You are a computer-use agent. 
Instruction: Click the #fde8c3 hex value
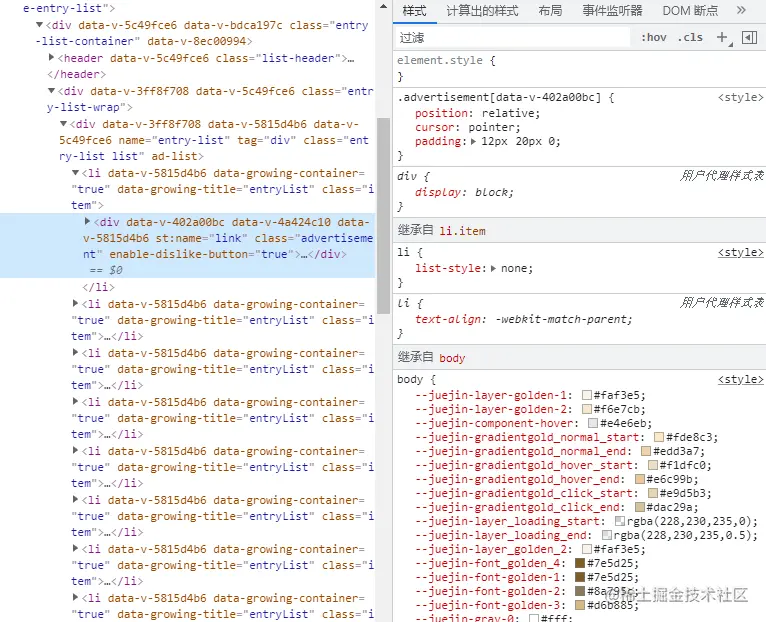pyautogui.click(x=689, y=437)
